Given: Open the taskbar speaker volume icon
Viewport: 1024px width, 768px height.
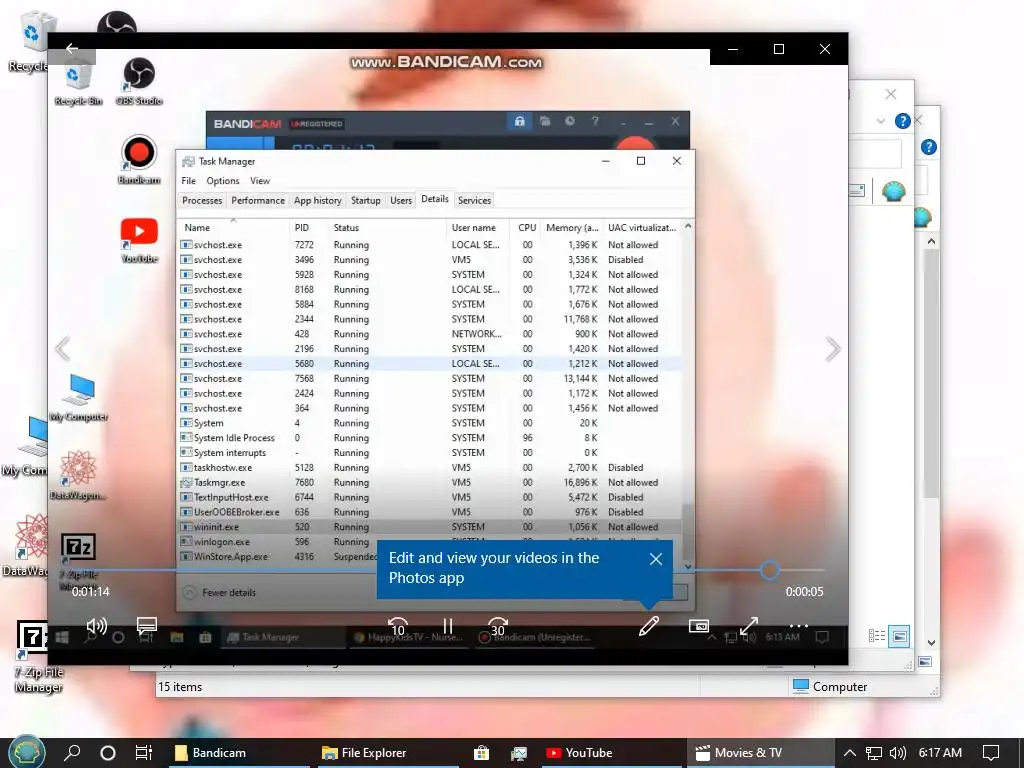Looking at the screenshot, I should [898, 753].
